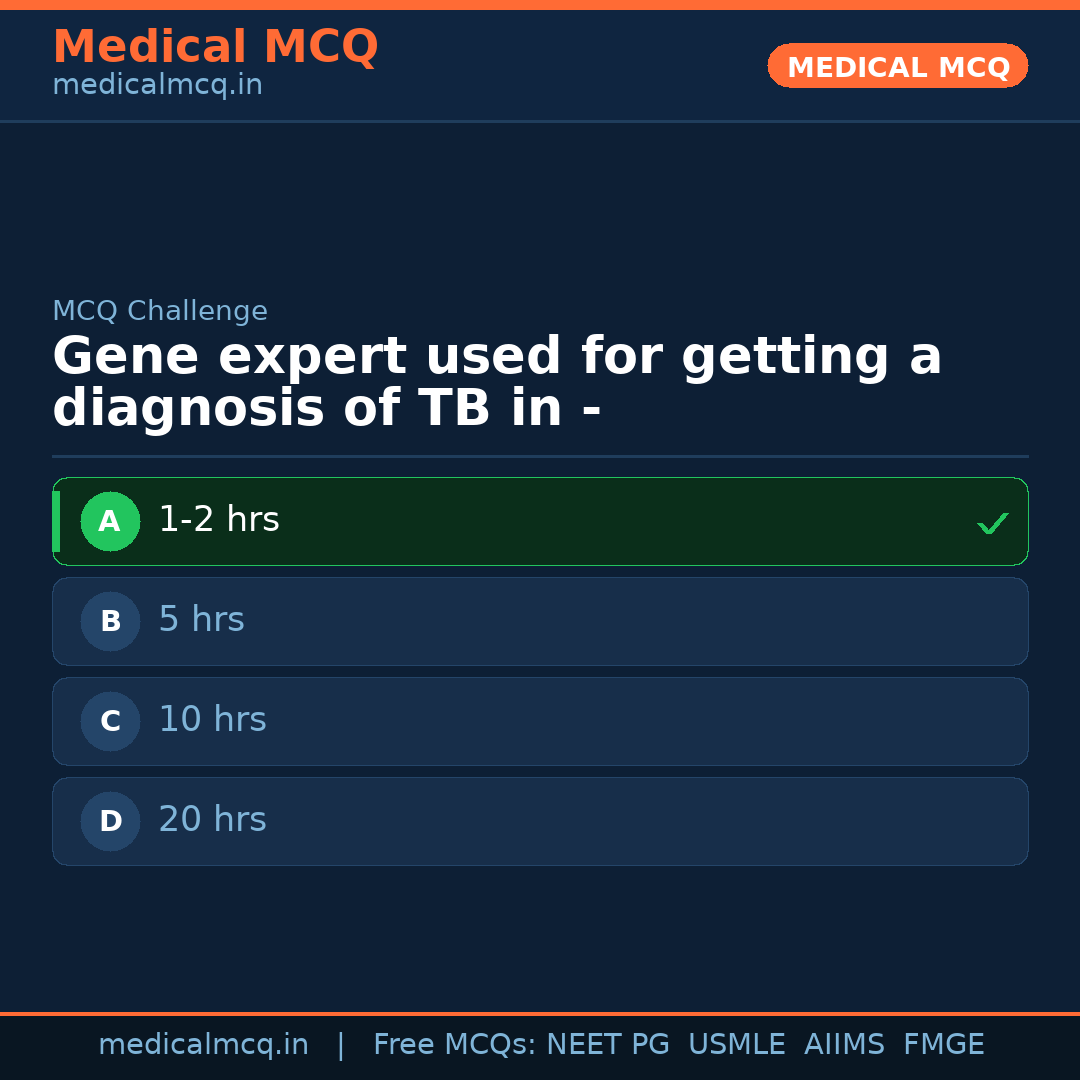Click the C letter circle icon

[110, 721]
